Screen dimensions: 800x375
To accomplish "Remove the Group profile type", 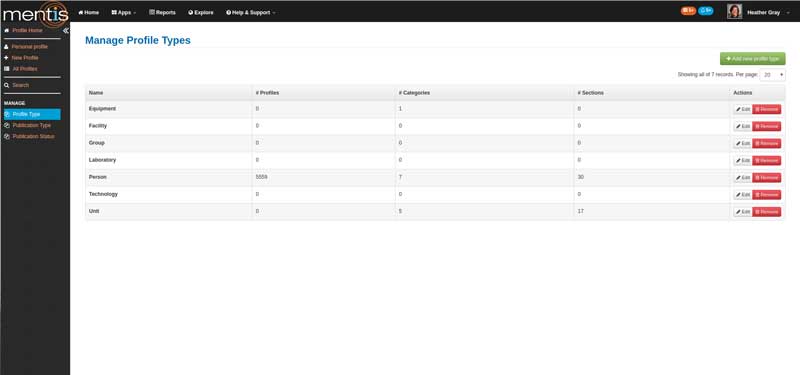I will (x=766, y=143).
